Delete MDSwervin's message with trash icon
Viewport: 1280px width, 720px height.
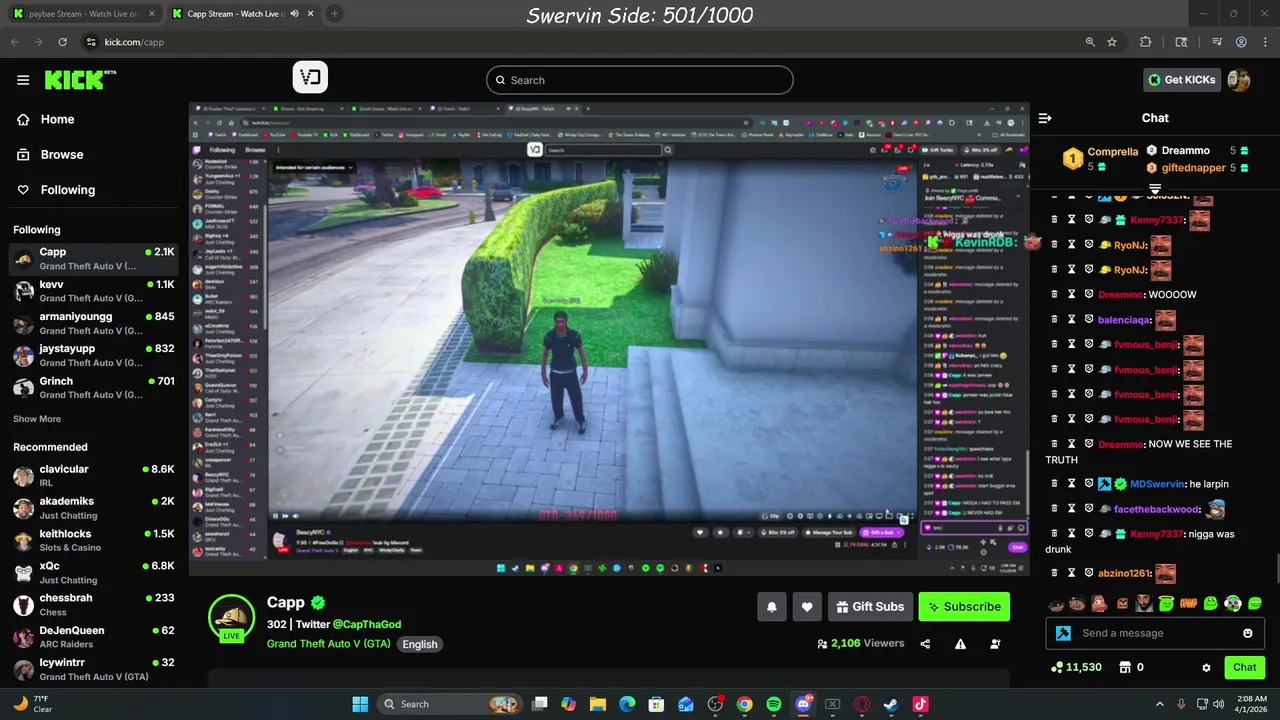1054,484
